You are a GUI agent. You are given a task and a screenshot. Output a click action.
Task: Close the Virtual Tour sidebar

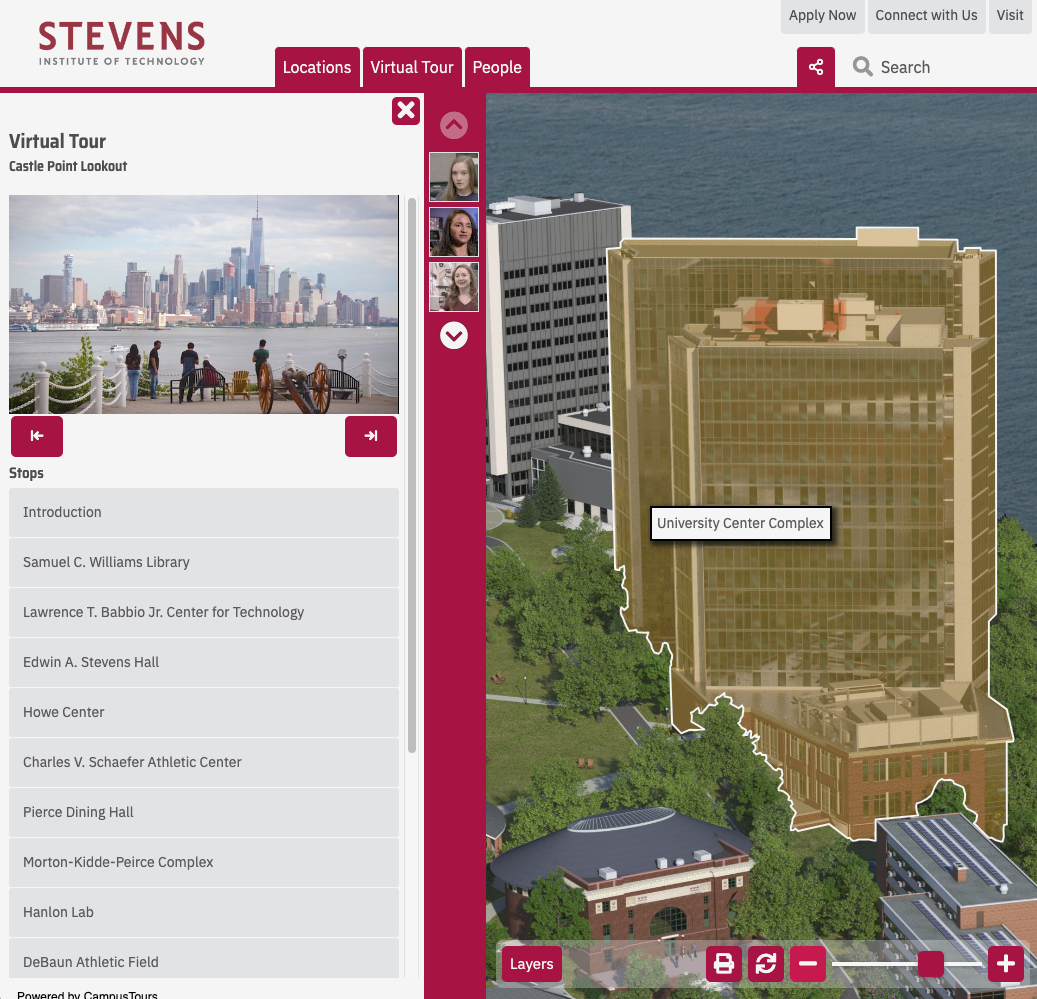pyautogui.click(x=405, y=111)
